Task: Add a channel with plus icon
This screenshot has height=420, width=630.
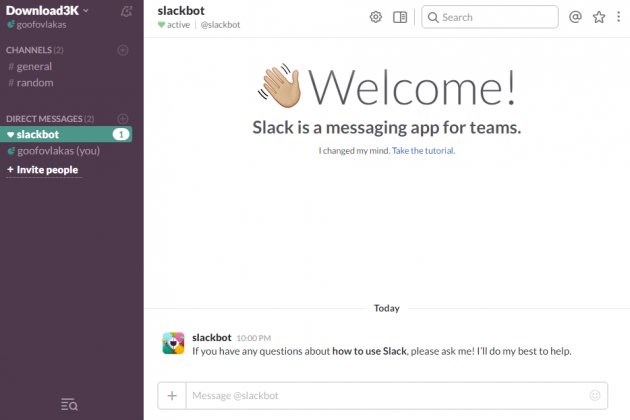Action: 123,50
